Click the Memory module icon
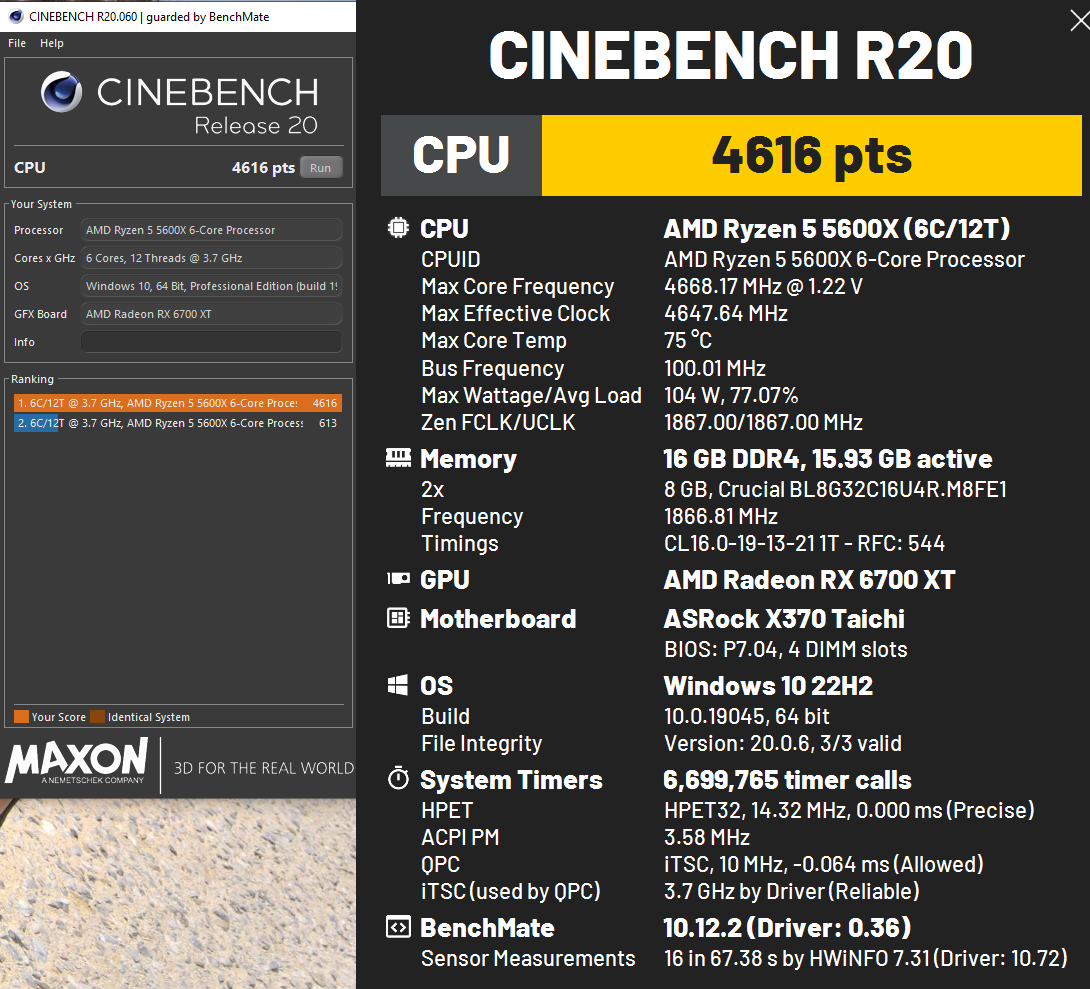 pos(398,457)
